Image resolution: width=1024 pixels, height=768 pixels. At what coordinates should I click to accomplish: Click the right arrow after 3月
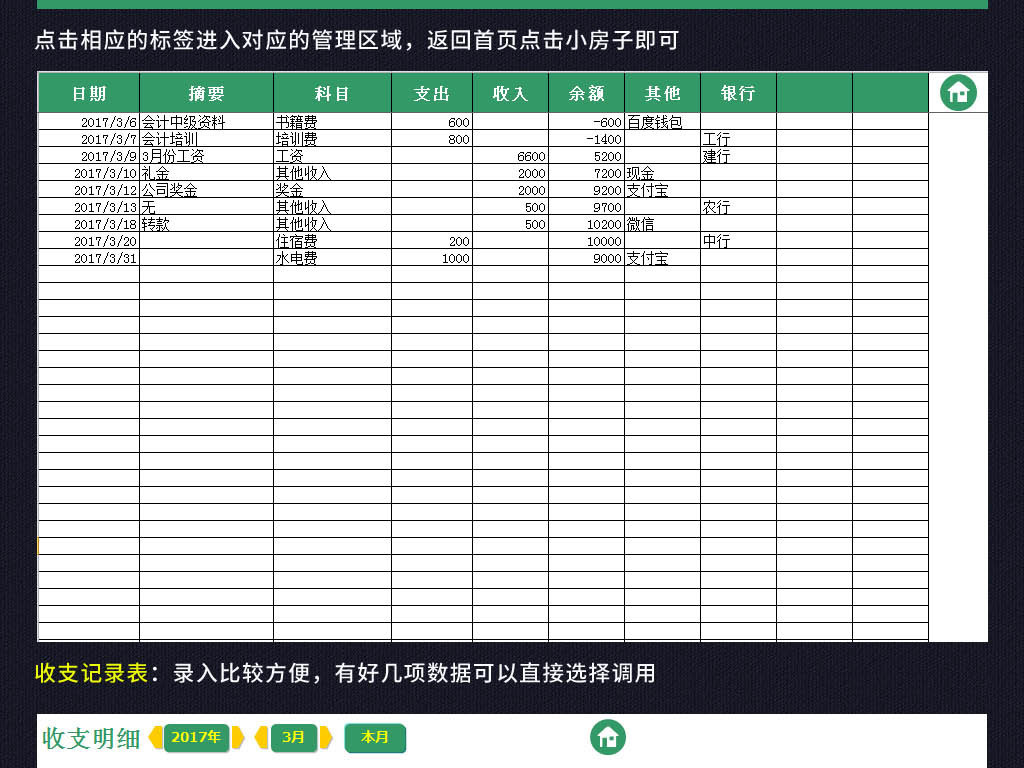click(x=325, y=737)
